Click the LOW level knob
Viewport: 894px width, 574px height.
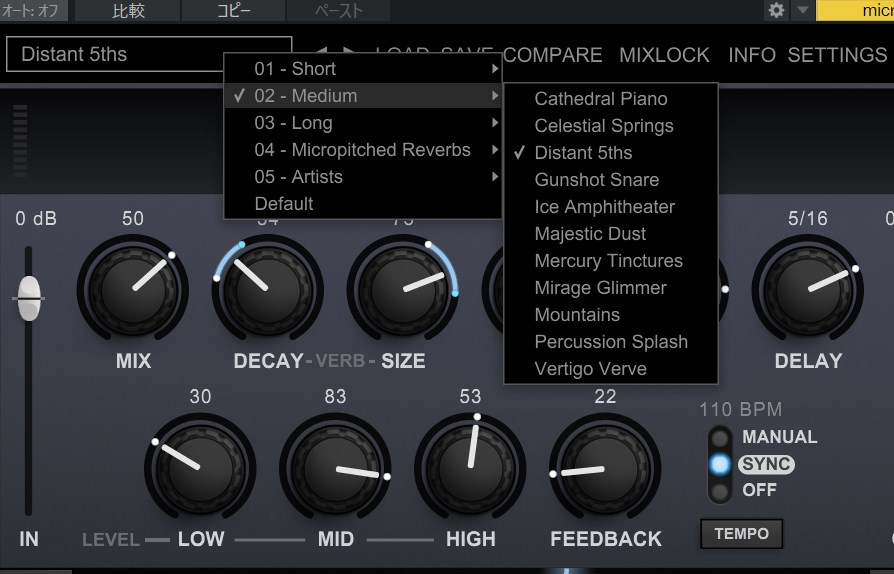coord(200,467)
